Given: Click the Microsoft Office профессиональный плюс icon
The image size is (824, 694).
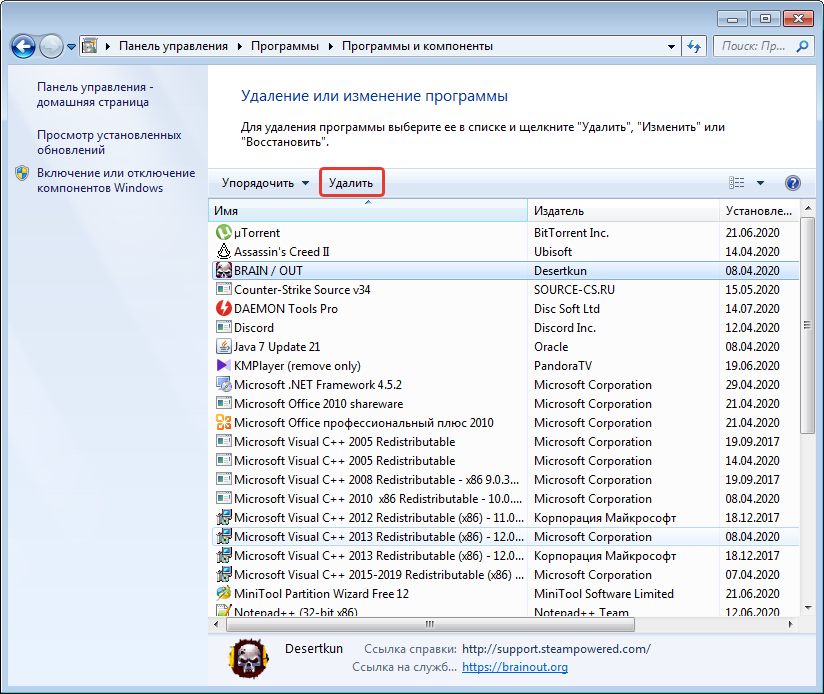Looking at the screenshot, I should (224, 422).
